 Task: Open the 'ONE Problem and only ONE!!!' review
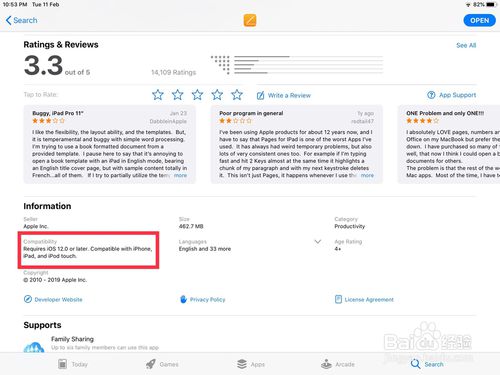pos(449,144)
